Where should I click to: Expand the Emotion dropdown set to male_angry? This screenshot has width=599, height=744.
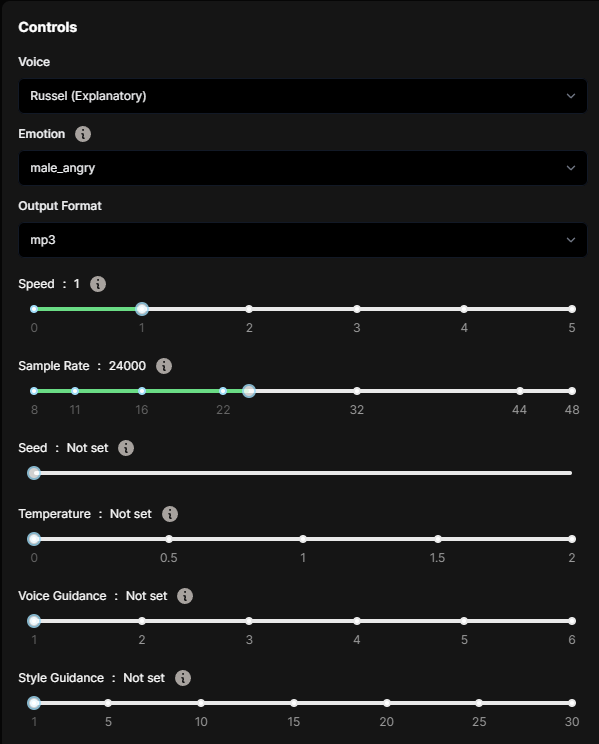coord(303,168)
